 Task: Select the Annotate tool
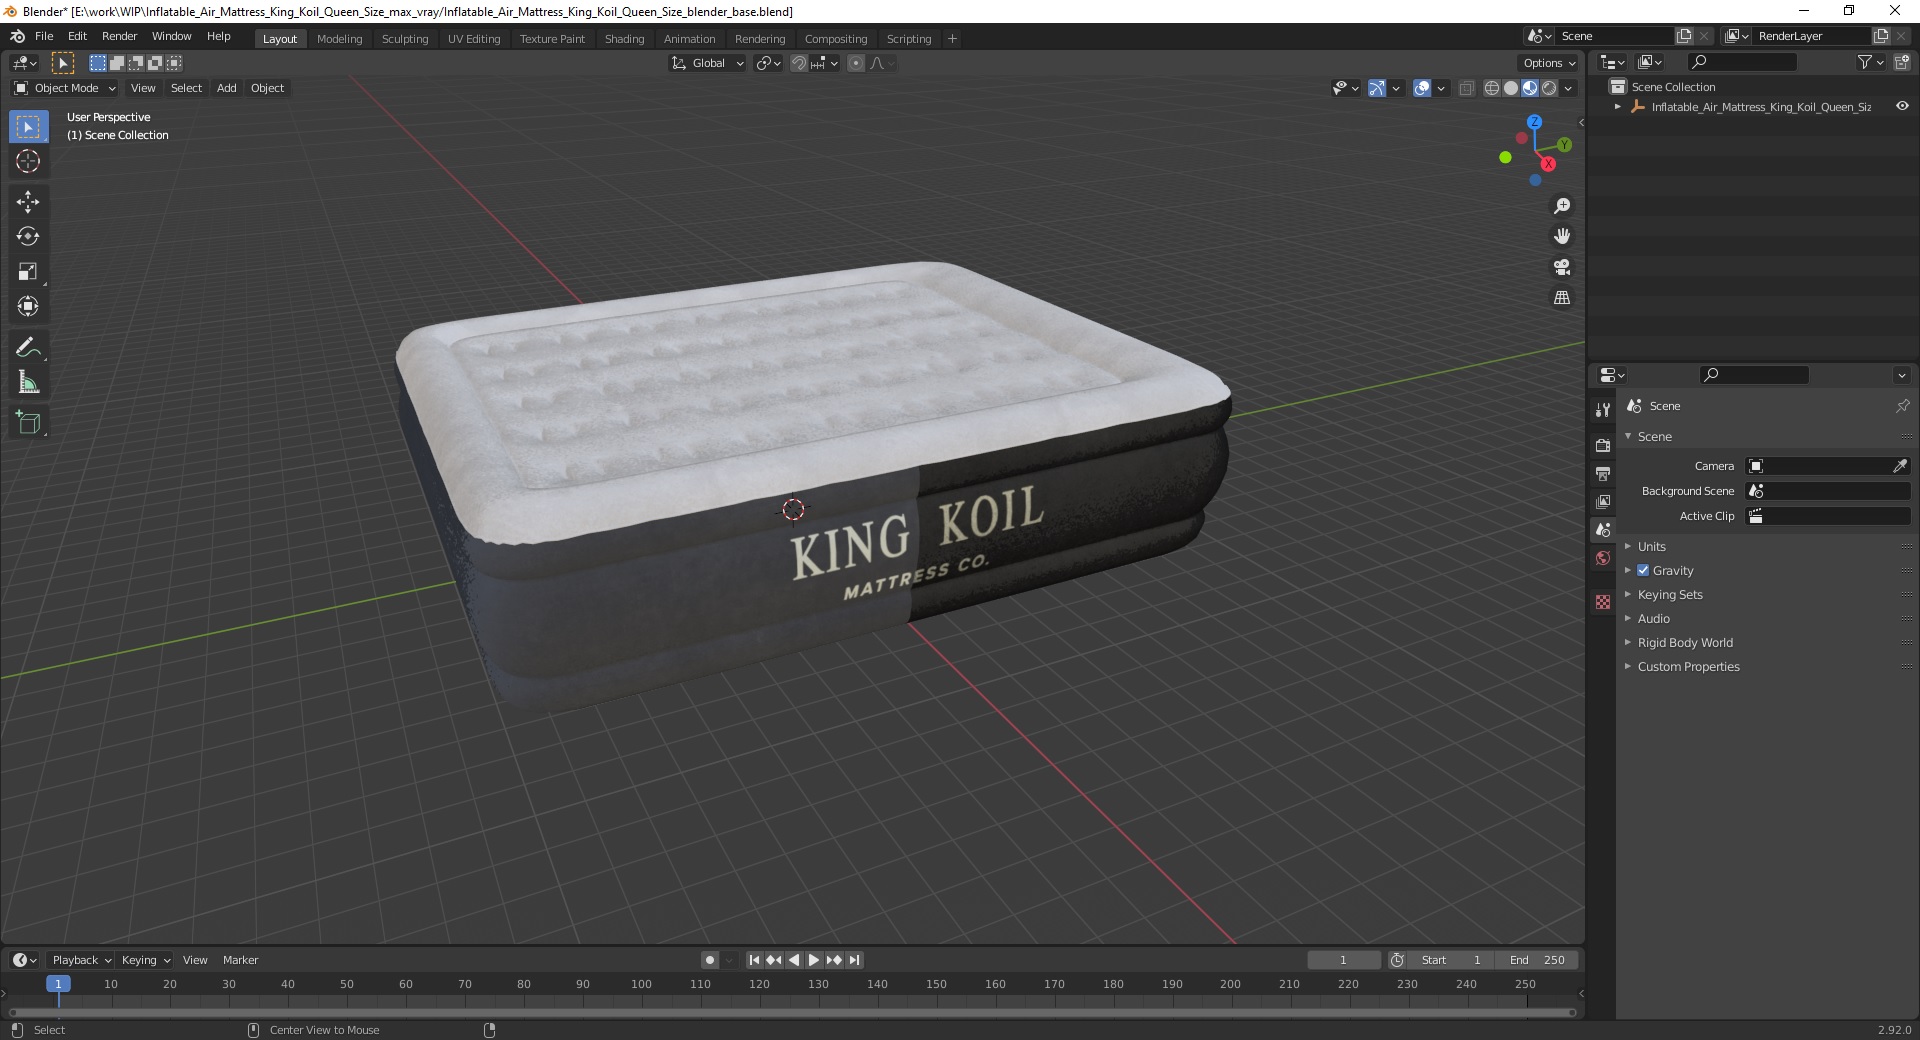[x=28, y=348]
